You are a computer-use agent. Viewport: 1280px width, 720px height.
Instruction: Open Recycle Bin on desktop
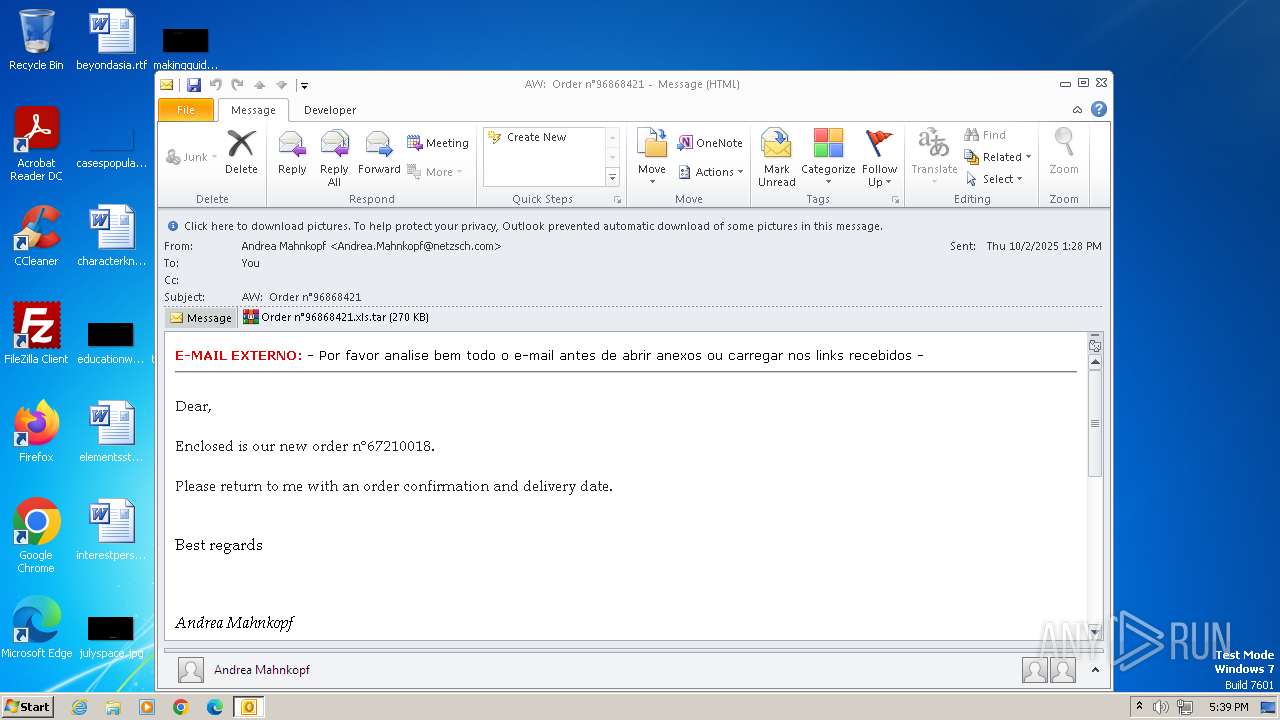(36, 40)
